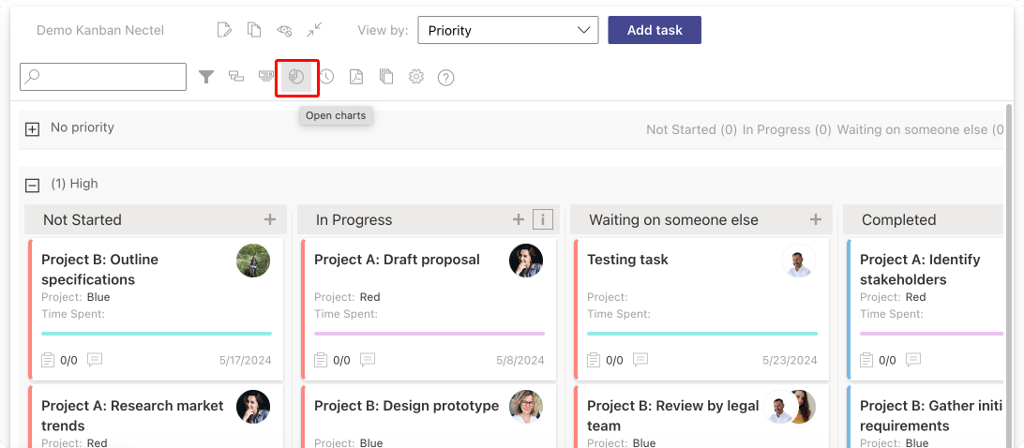Open the Project A: Draft proposal card title

397,259
